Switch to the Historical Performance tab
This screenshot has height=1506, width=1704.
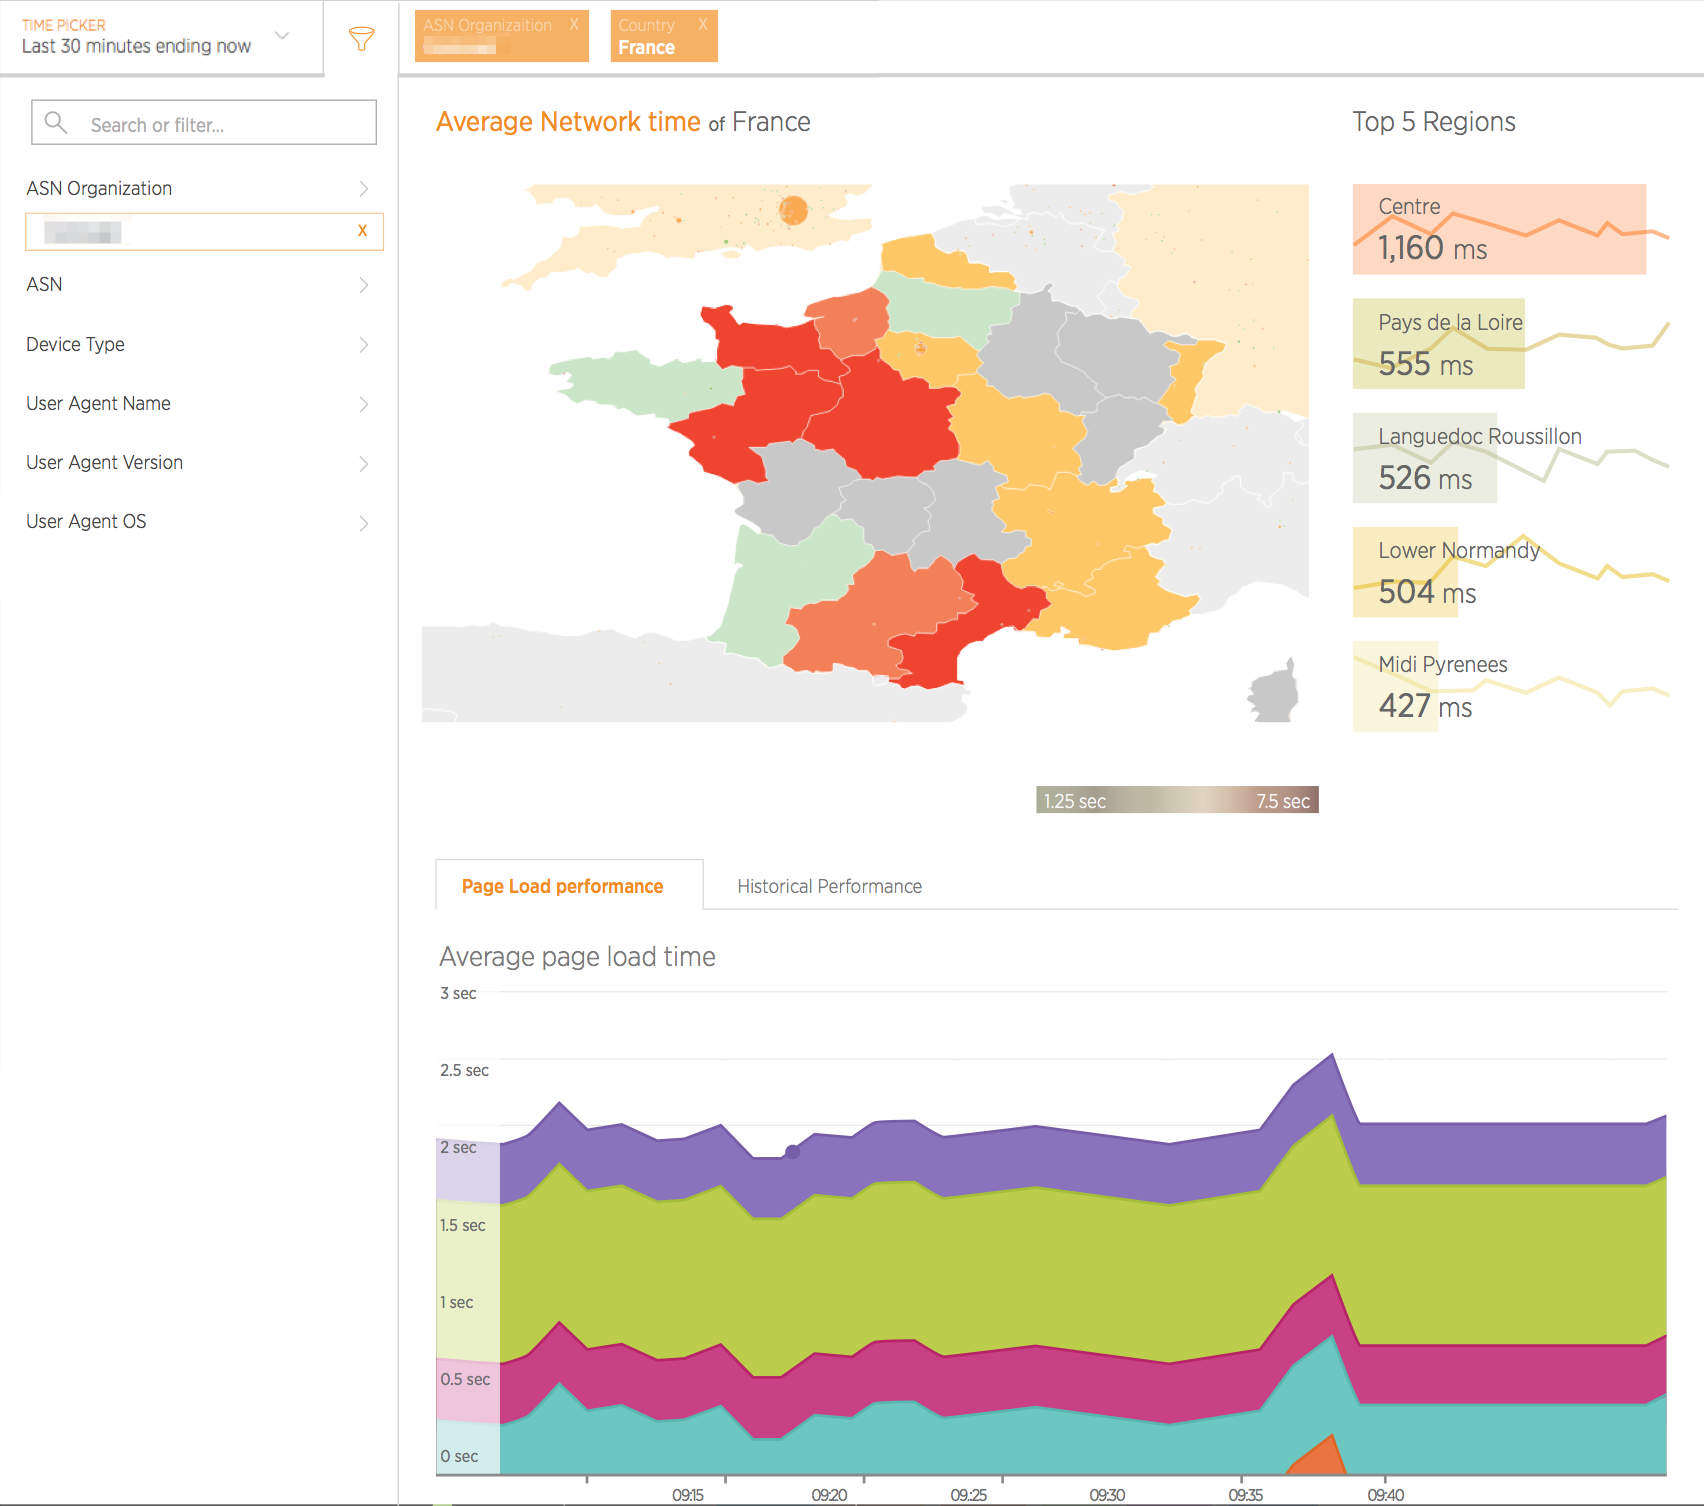[x=829, y=886]
